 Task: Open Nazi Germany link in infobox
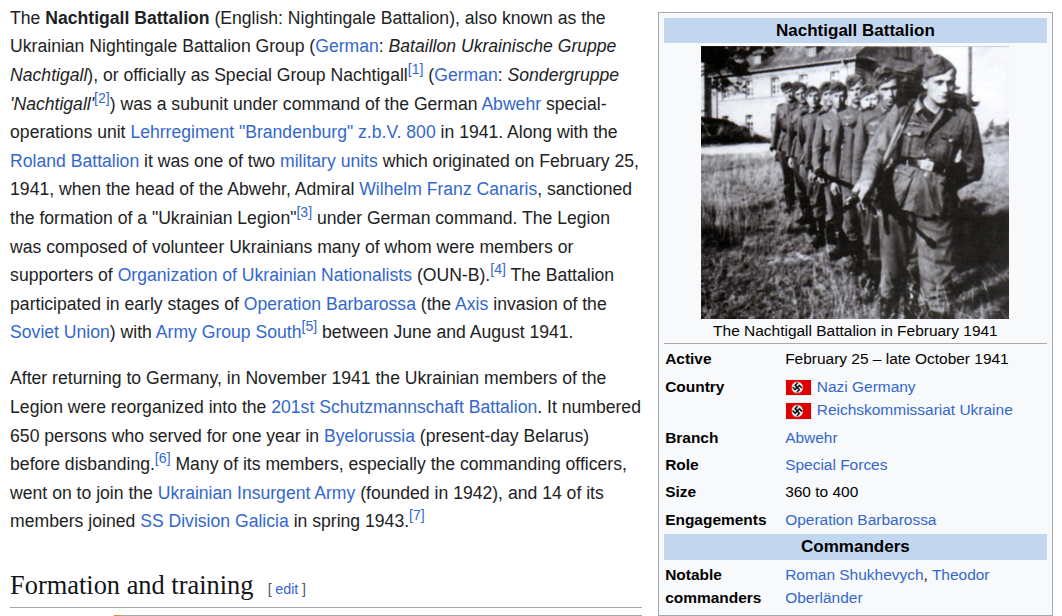tap(866, 387)
